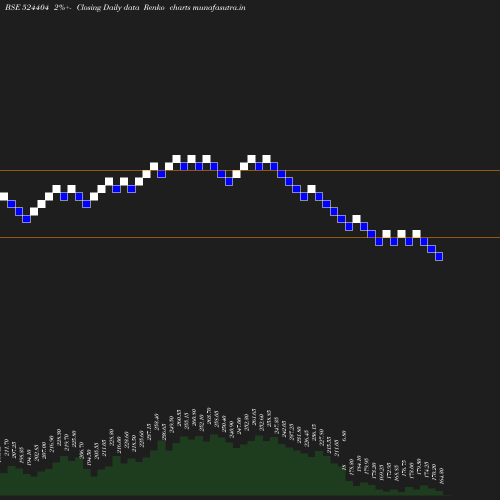
Task: Click the '257.15' rotated price label
Action: click(x=149, y=432)
